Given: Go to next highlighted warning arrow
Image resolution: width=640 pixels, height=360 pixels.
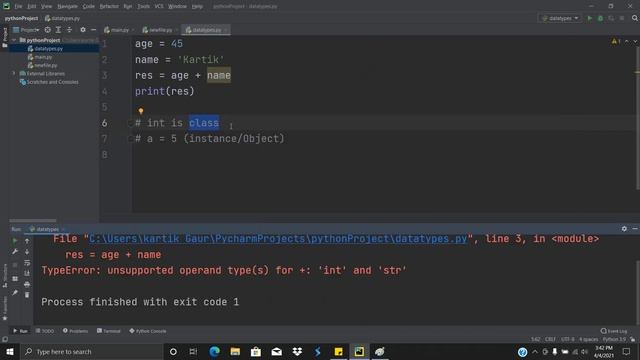Looking at the screenshot, I should (x=635, y=42).
